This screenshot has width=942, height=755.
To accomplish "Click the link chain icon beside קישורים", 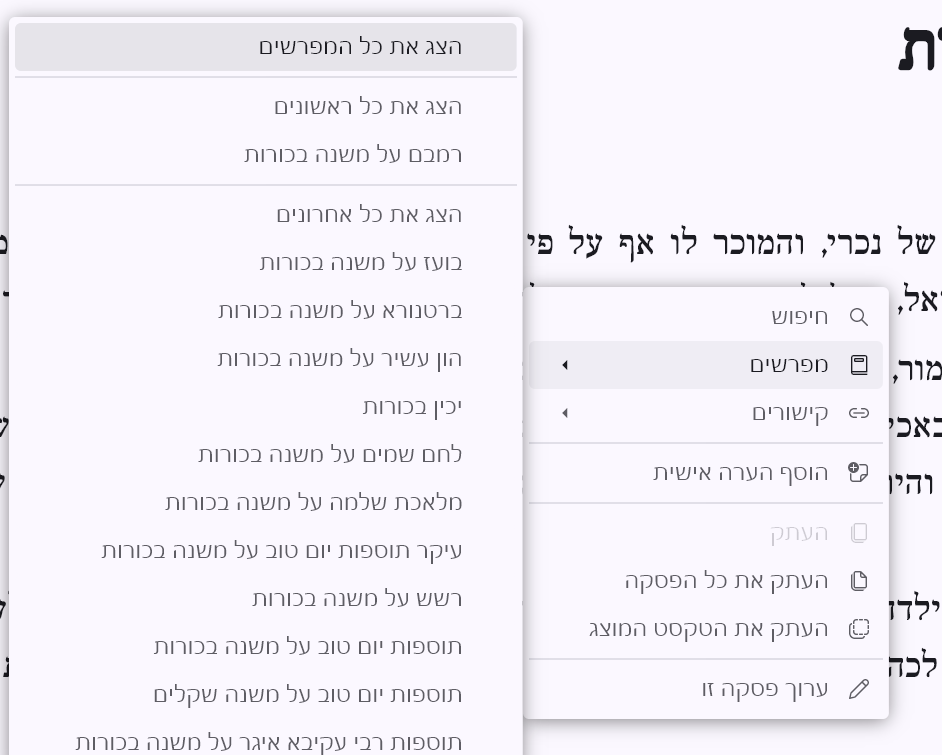I will coord(858,413).
